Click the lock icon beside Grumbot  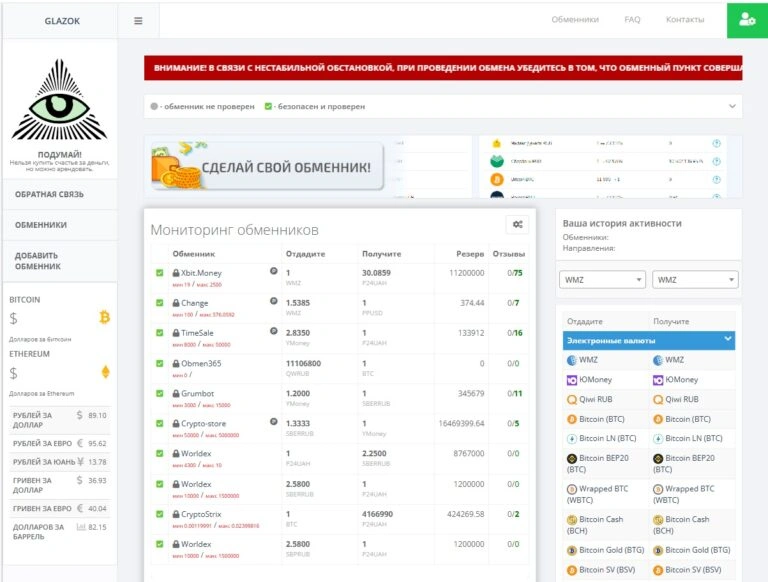[x=176, y=393]
